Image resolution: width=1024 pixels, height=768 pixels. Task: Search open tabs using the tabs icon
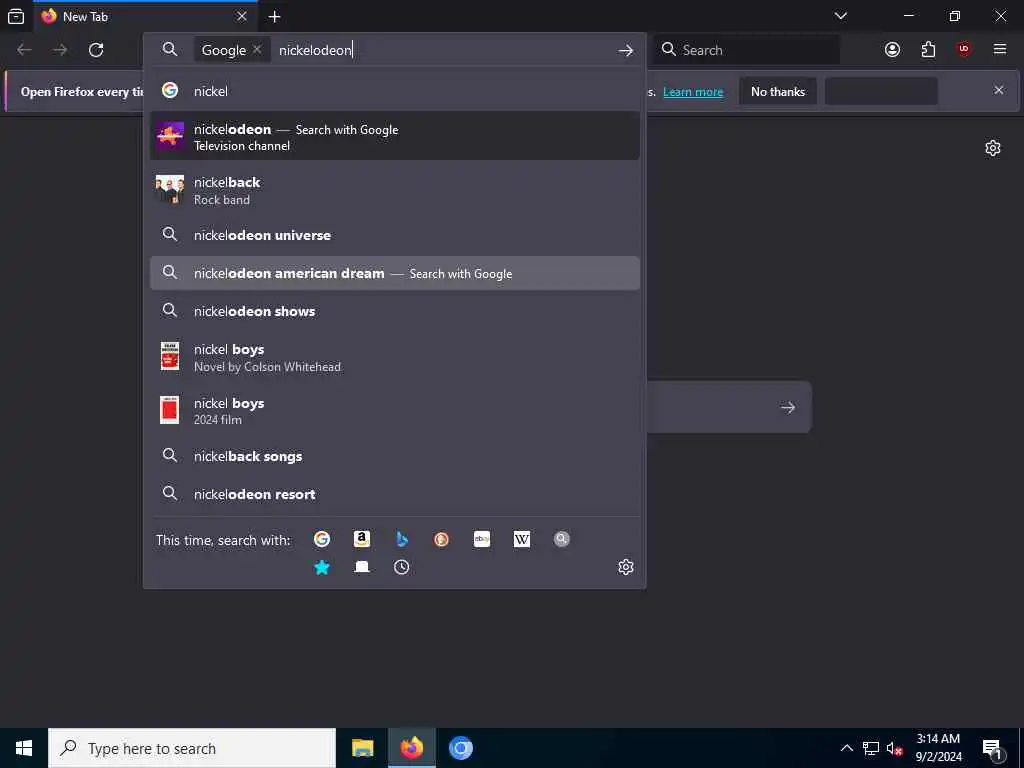[362, 567]
